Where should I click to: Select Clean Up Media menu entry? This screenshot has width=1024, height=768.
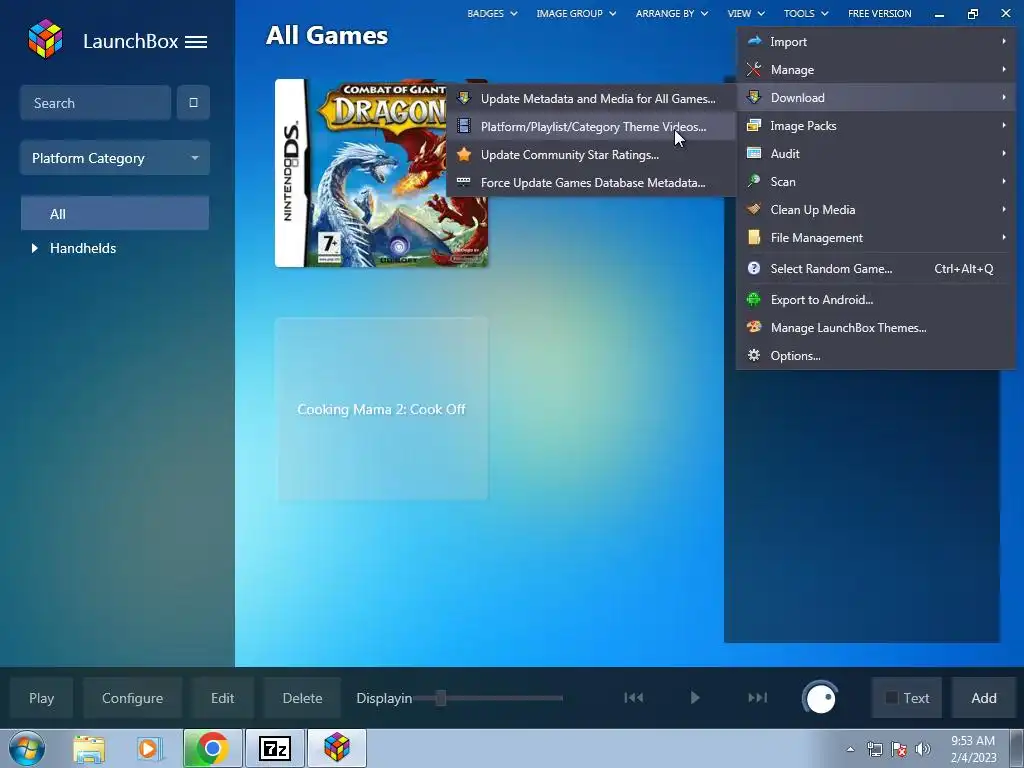876,210
